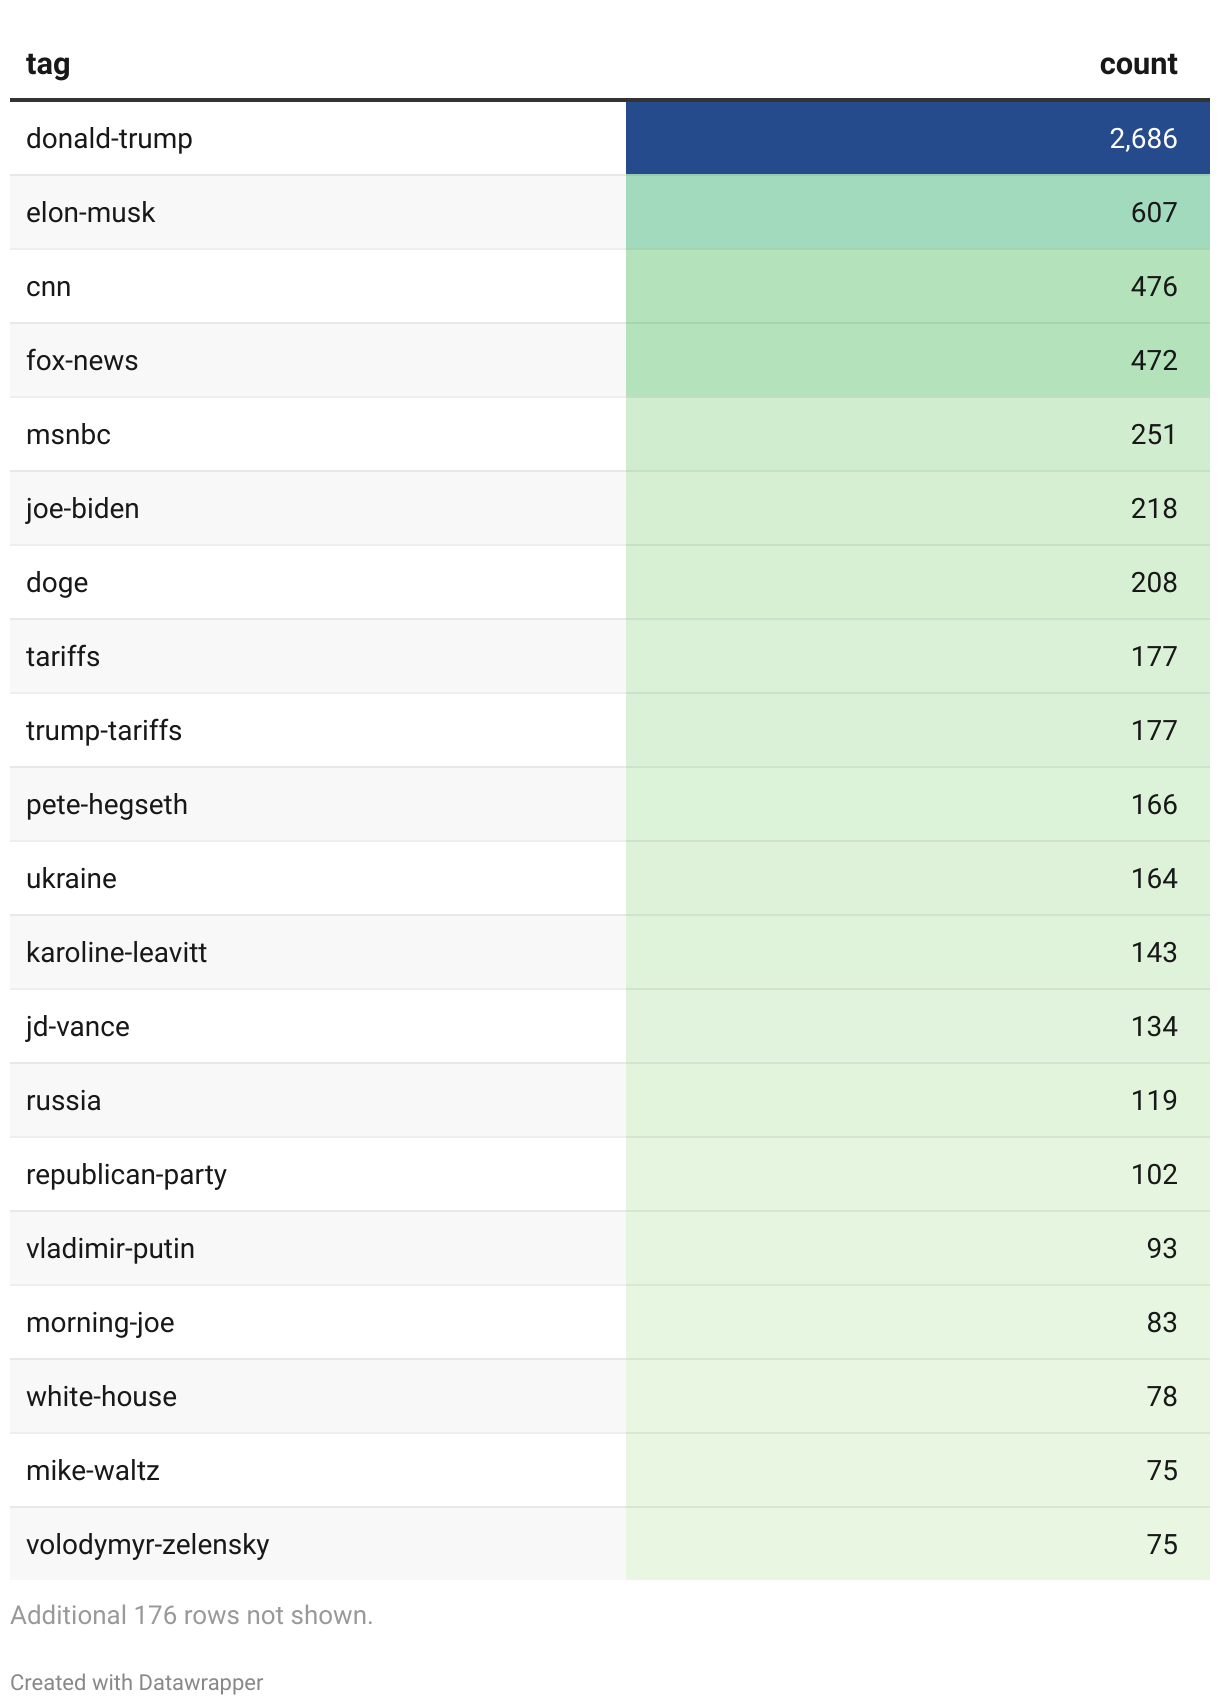The height and width of the screenshot is (1706, 1220).
Task: Click the 'Additional 176 rows not shown' note
Action: 192,1615
